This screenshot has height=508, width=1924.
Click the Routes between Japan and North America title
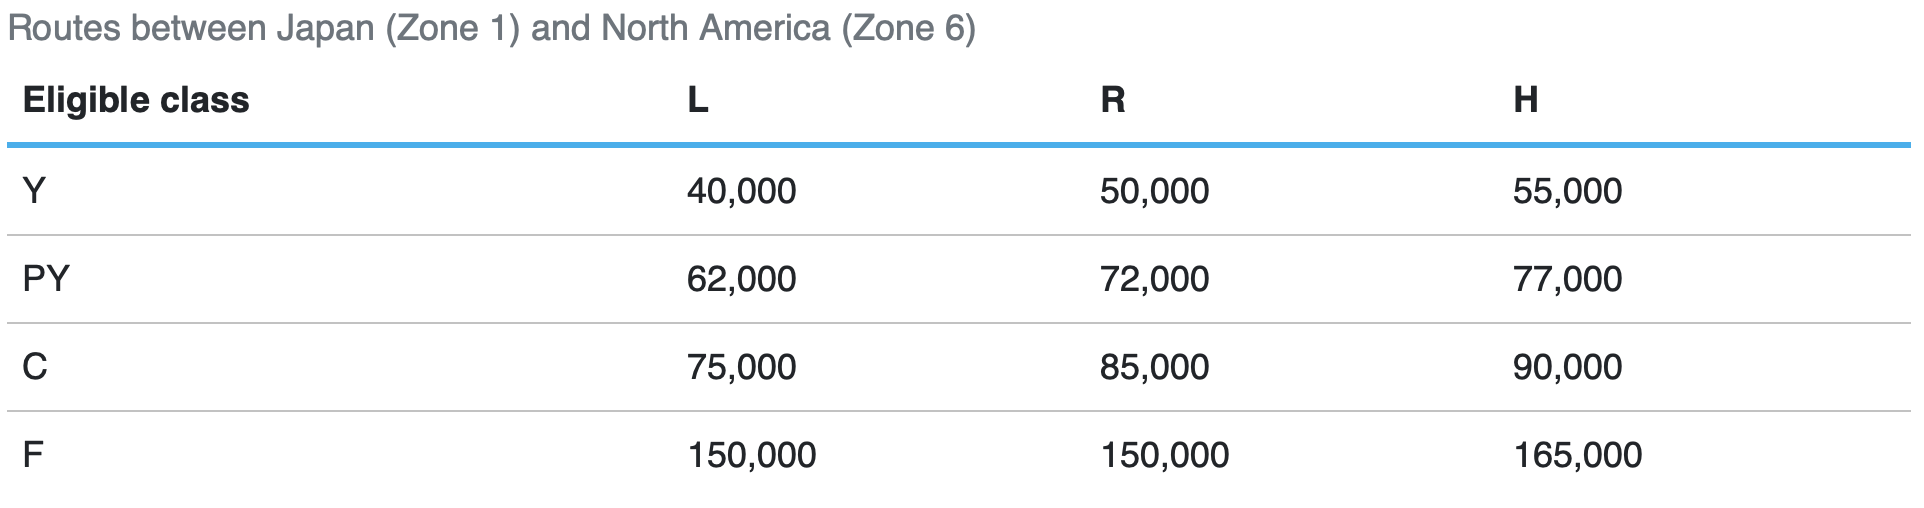491,28
